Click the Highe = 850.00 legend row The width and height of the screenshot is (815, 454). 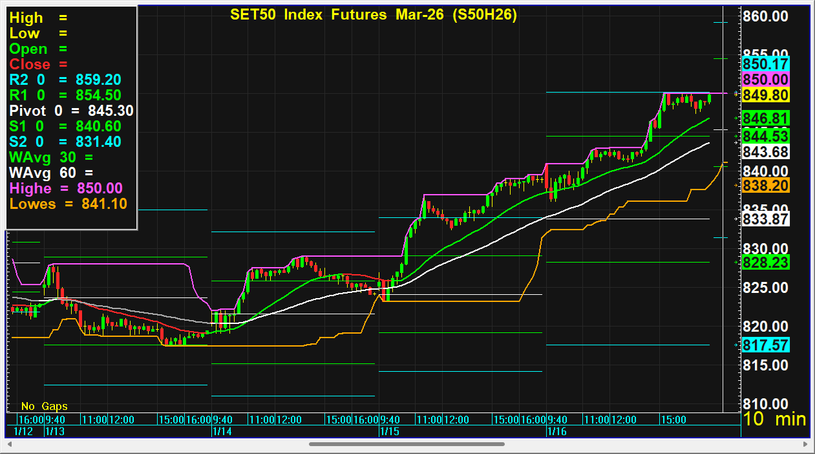coord(65,188)
